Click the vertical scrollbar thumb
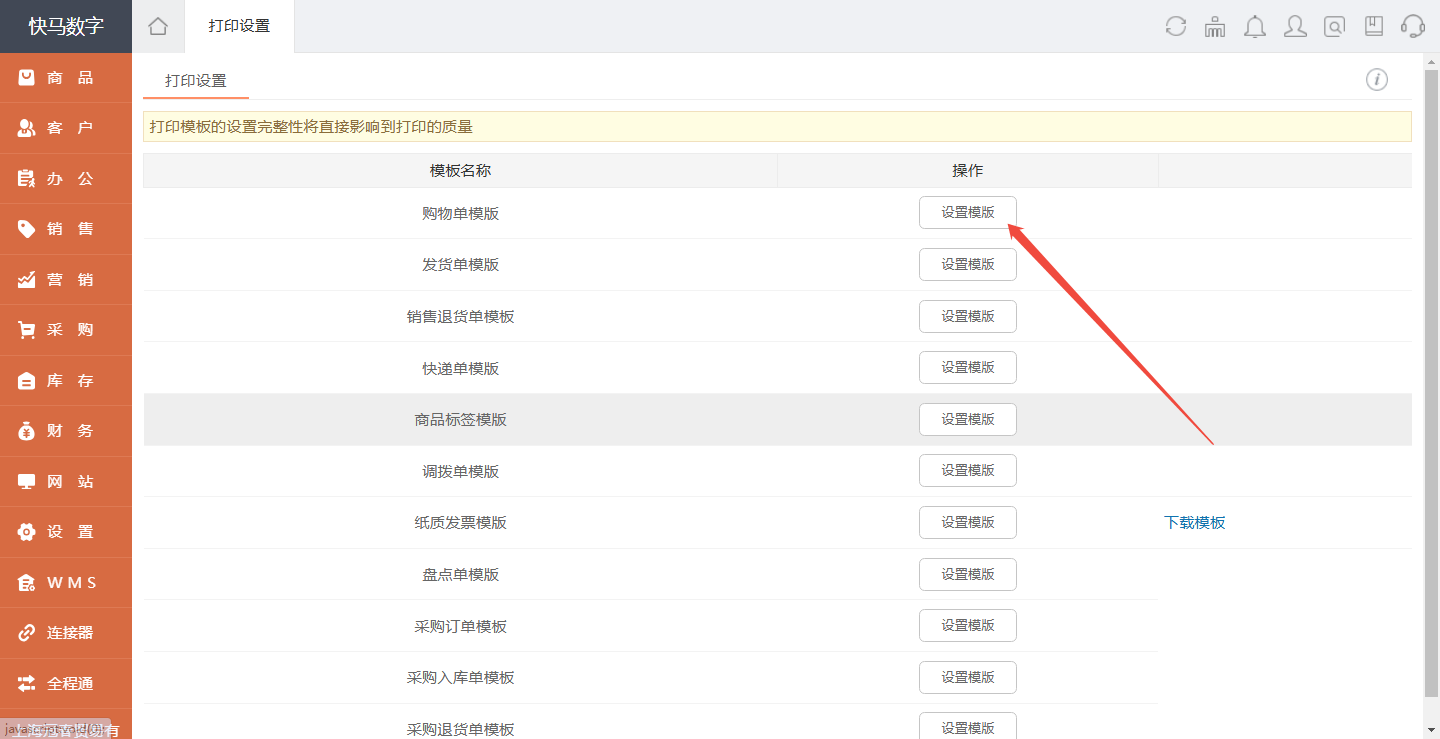1440x739 pixels. pos(1431,380)
